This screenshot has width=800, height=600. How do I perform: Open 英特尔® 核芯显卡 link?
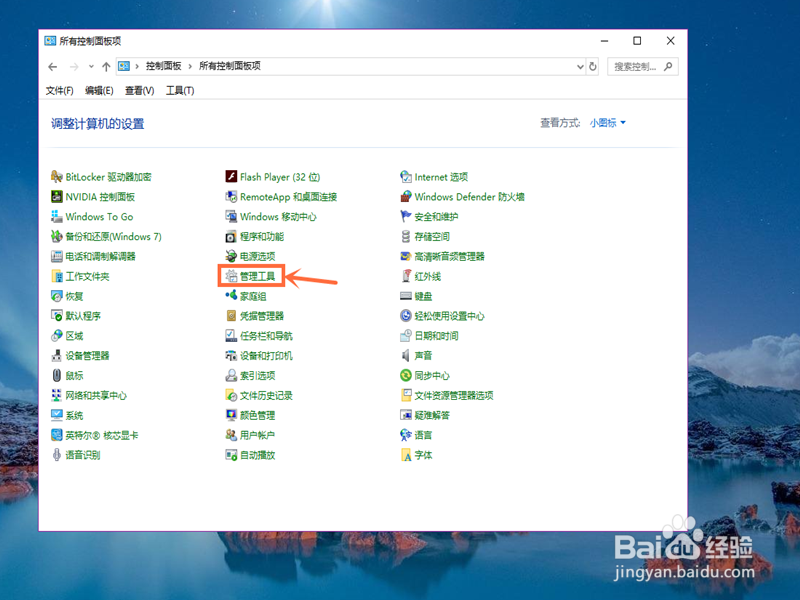pos(102,435)
